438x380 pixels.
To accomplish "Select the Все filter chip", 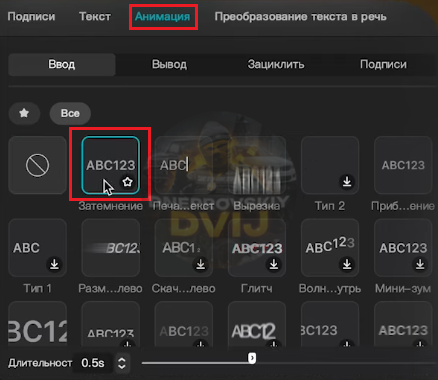I will (70, 113).
